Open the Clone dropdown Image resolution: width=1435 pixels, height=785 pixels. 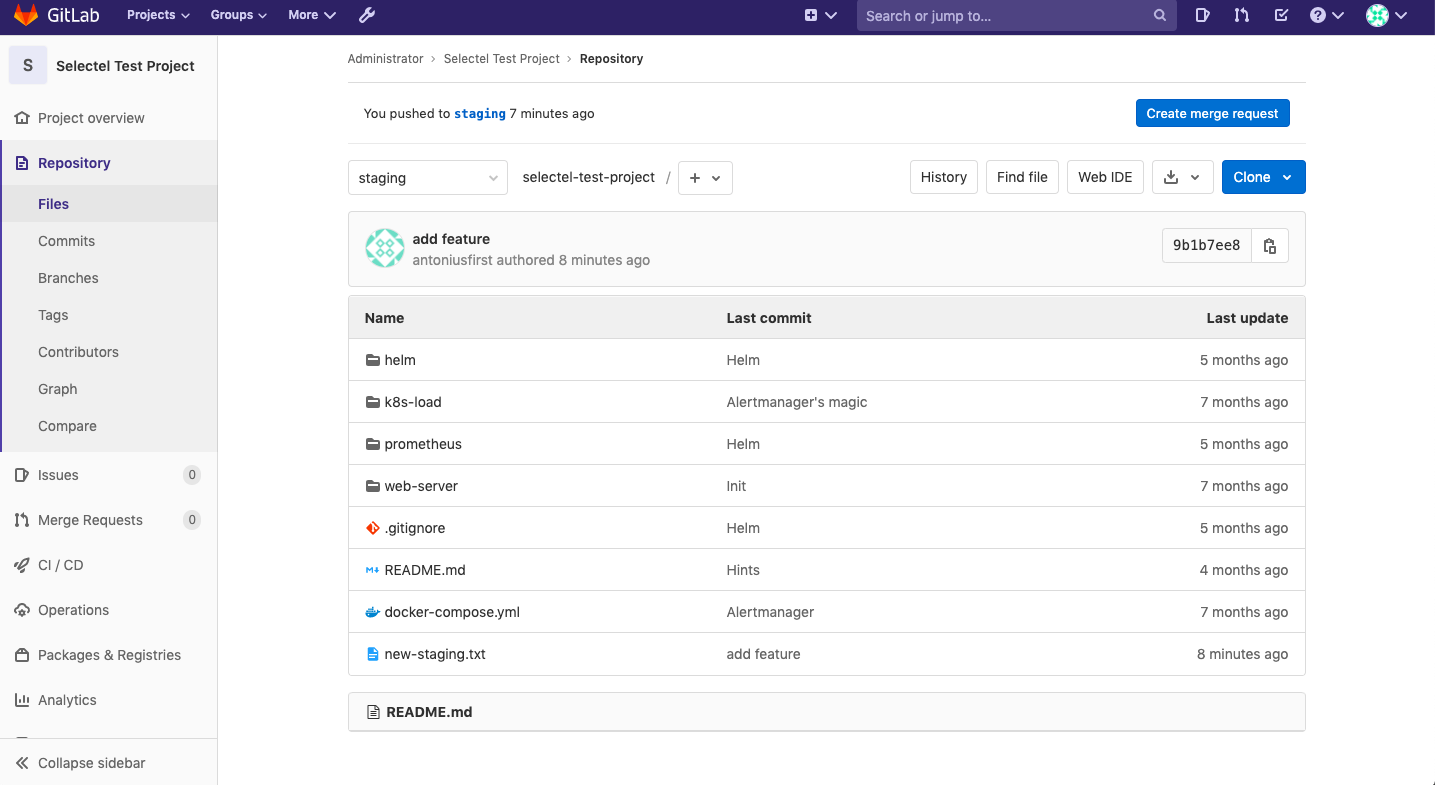1263,177
